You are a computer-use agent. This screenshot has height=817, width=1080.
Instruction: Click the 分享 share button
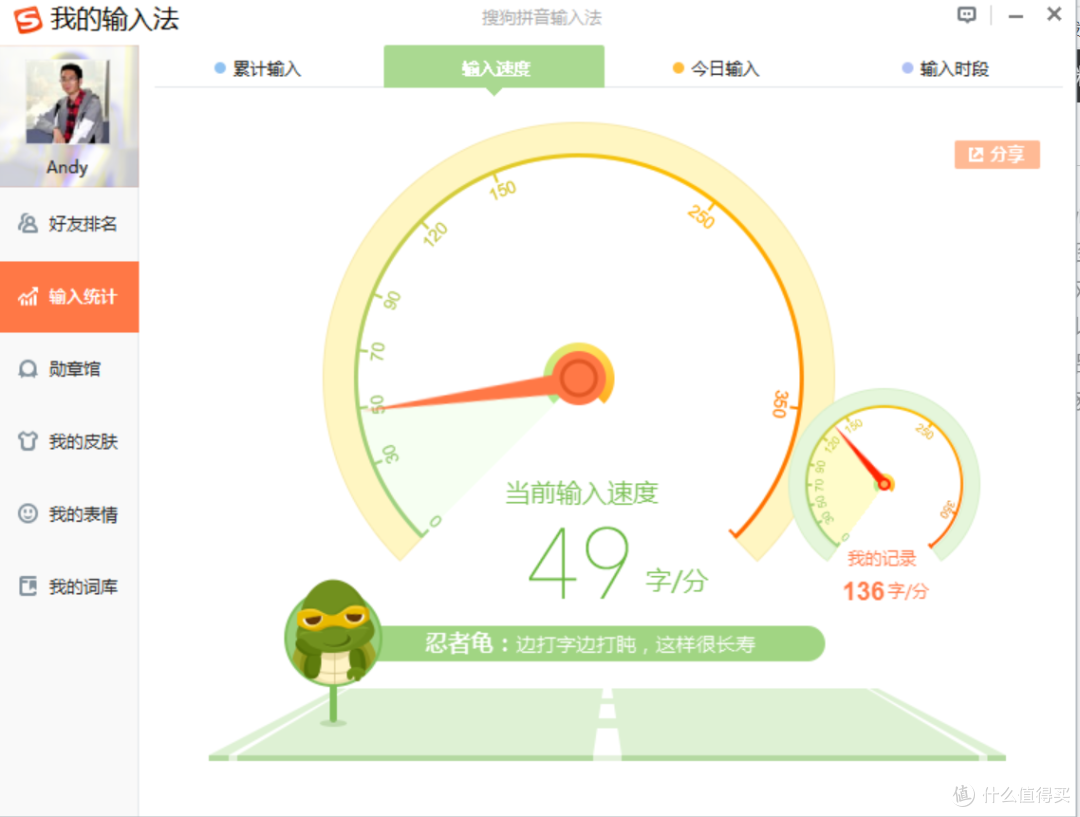[997, 154]
